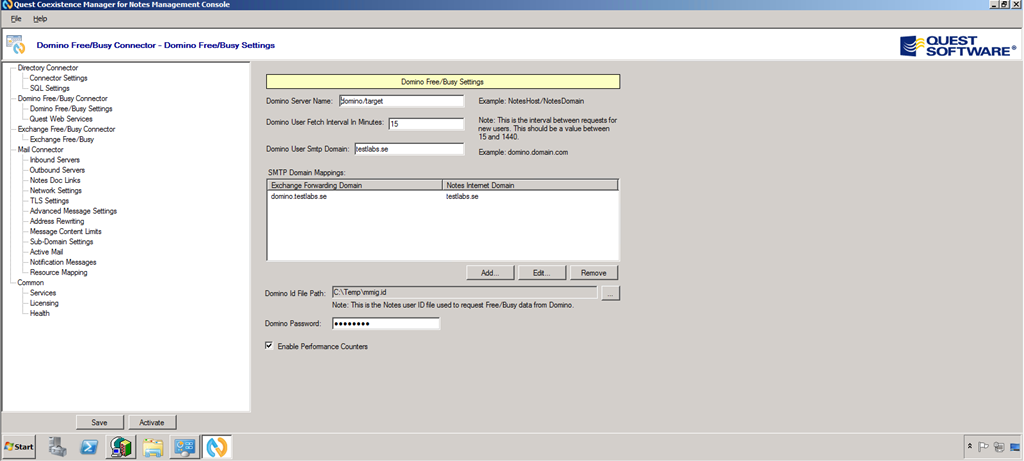Focus the Domino Password field
Image resolution: width=1024 pixels, height=461 pixels.
coord(385,323)
